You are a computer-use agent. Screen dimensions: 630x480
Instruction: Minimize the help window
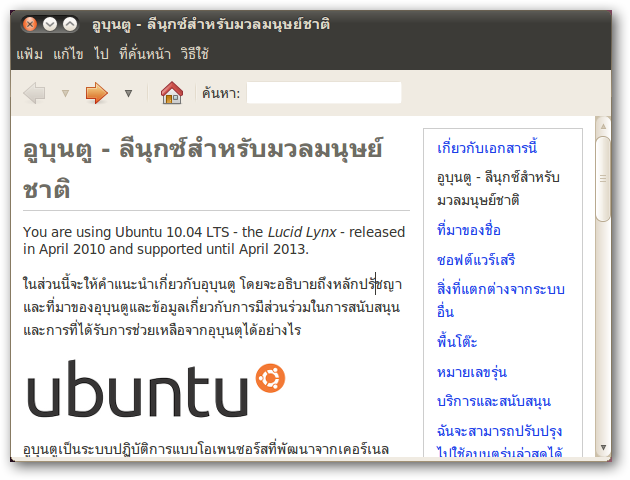(50, 25)
